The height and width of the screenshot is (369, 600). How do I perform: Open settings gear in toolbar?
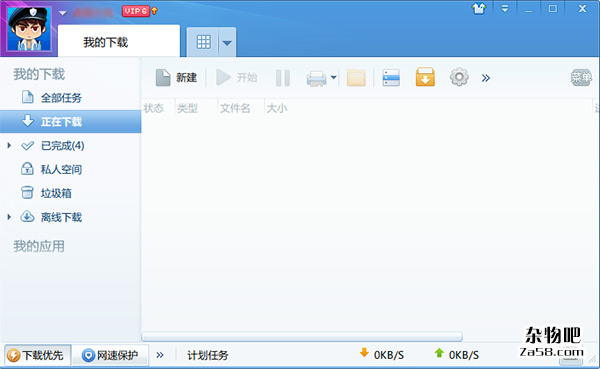pyautogui.click(x=459, y=77)
